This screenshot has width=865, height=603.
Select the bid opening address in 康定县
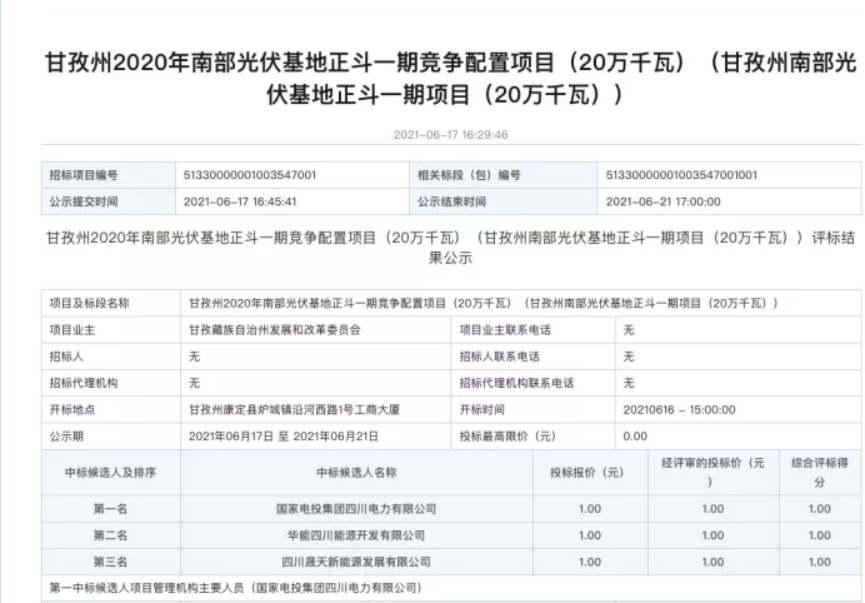[296, 409]
